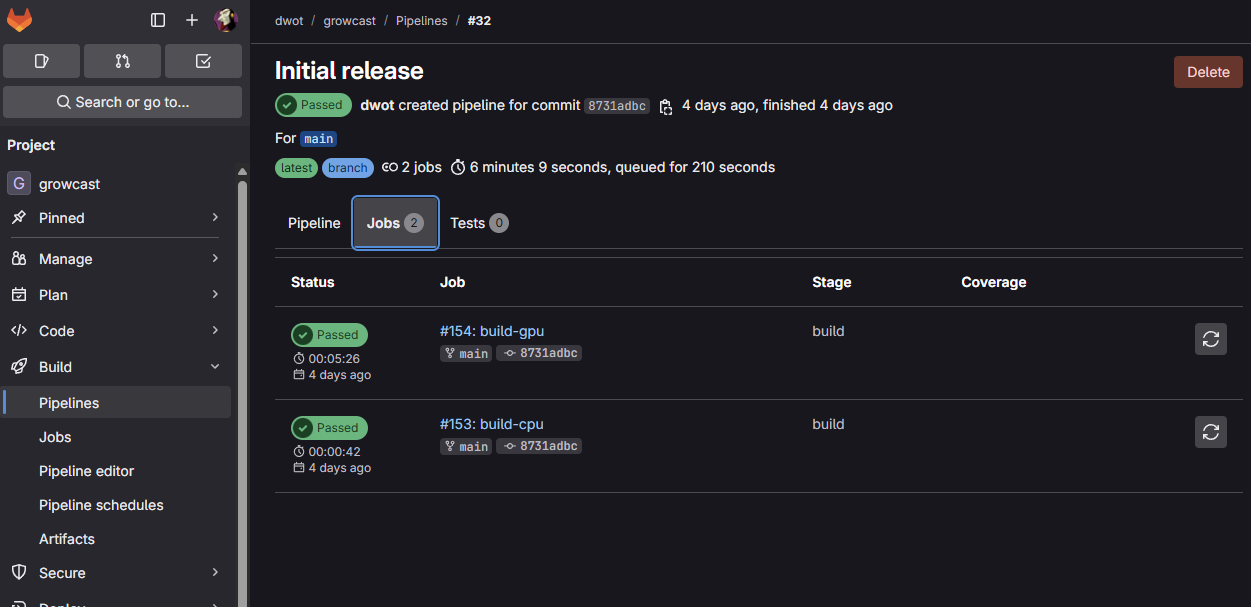Viewport: 1251px width, 607px height.
Task: Open job #154: build-gpu
Action: (x=491, y=330)
